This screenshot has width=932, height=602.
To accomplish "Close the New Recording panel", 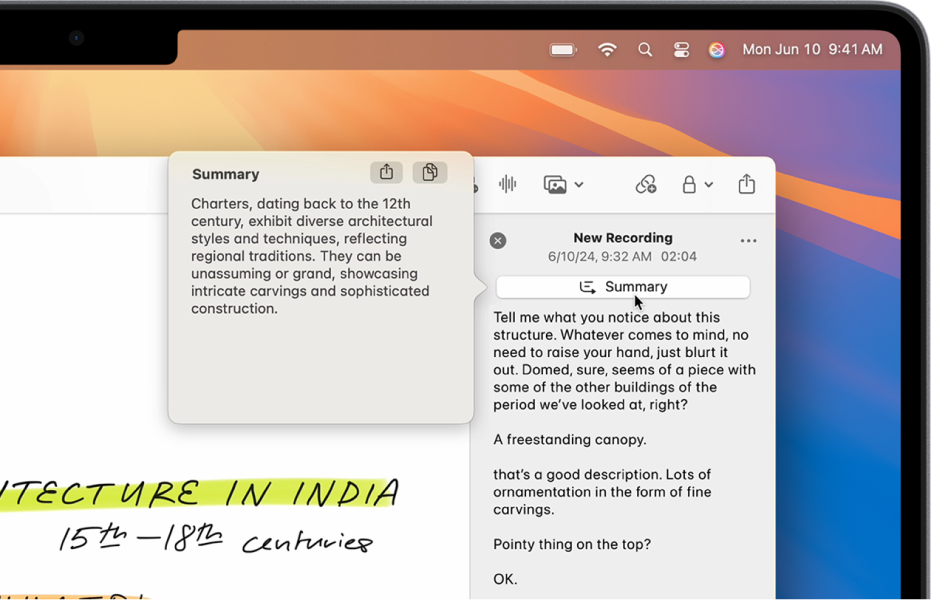I will pos(498,241).
